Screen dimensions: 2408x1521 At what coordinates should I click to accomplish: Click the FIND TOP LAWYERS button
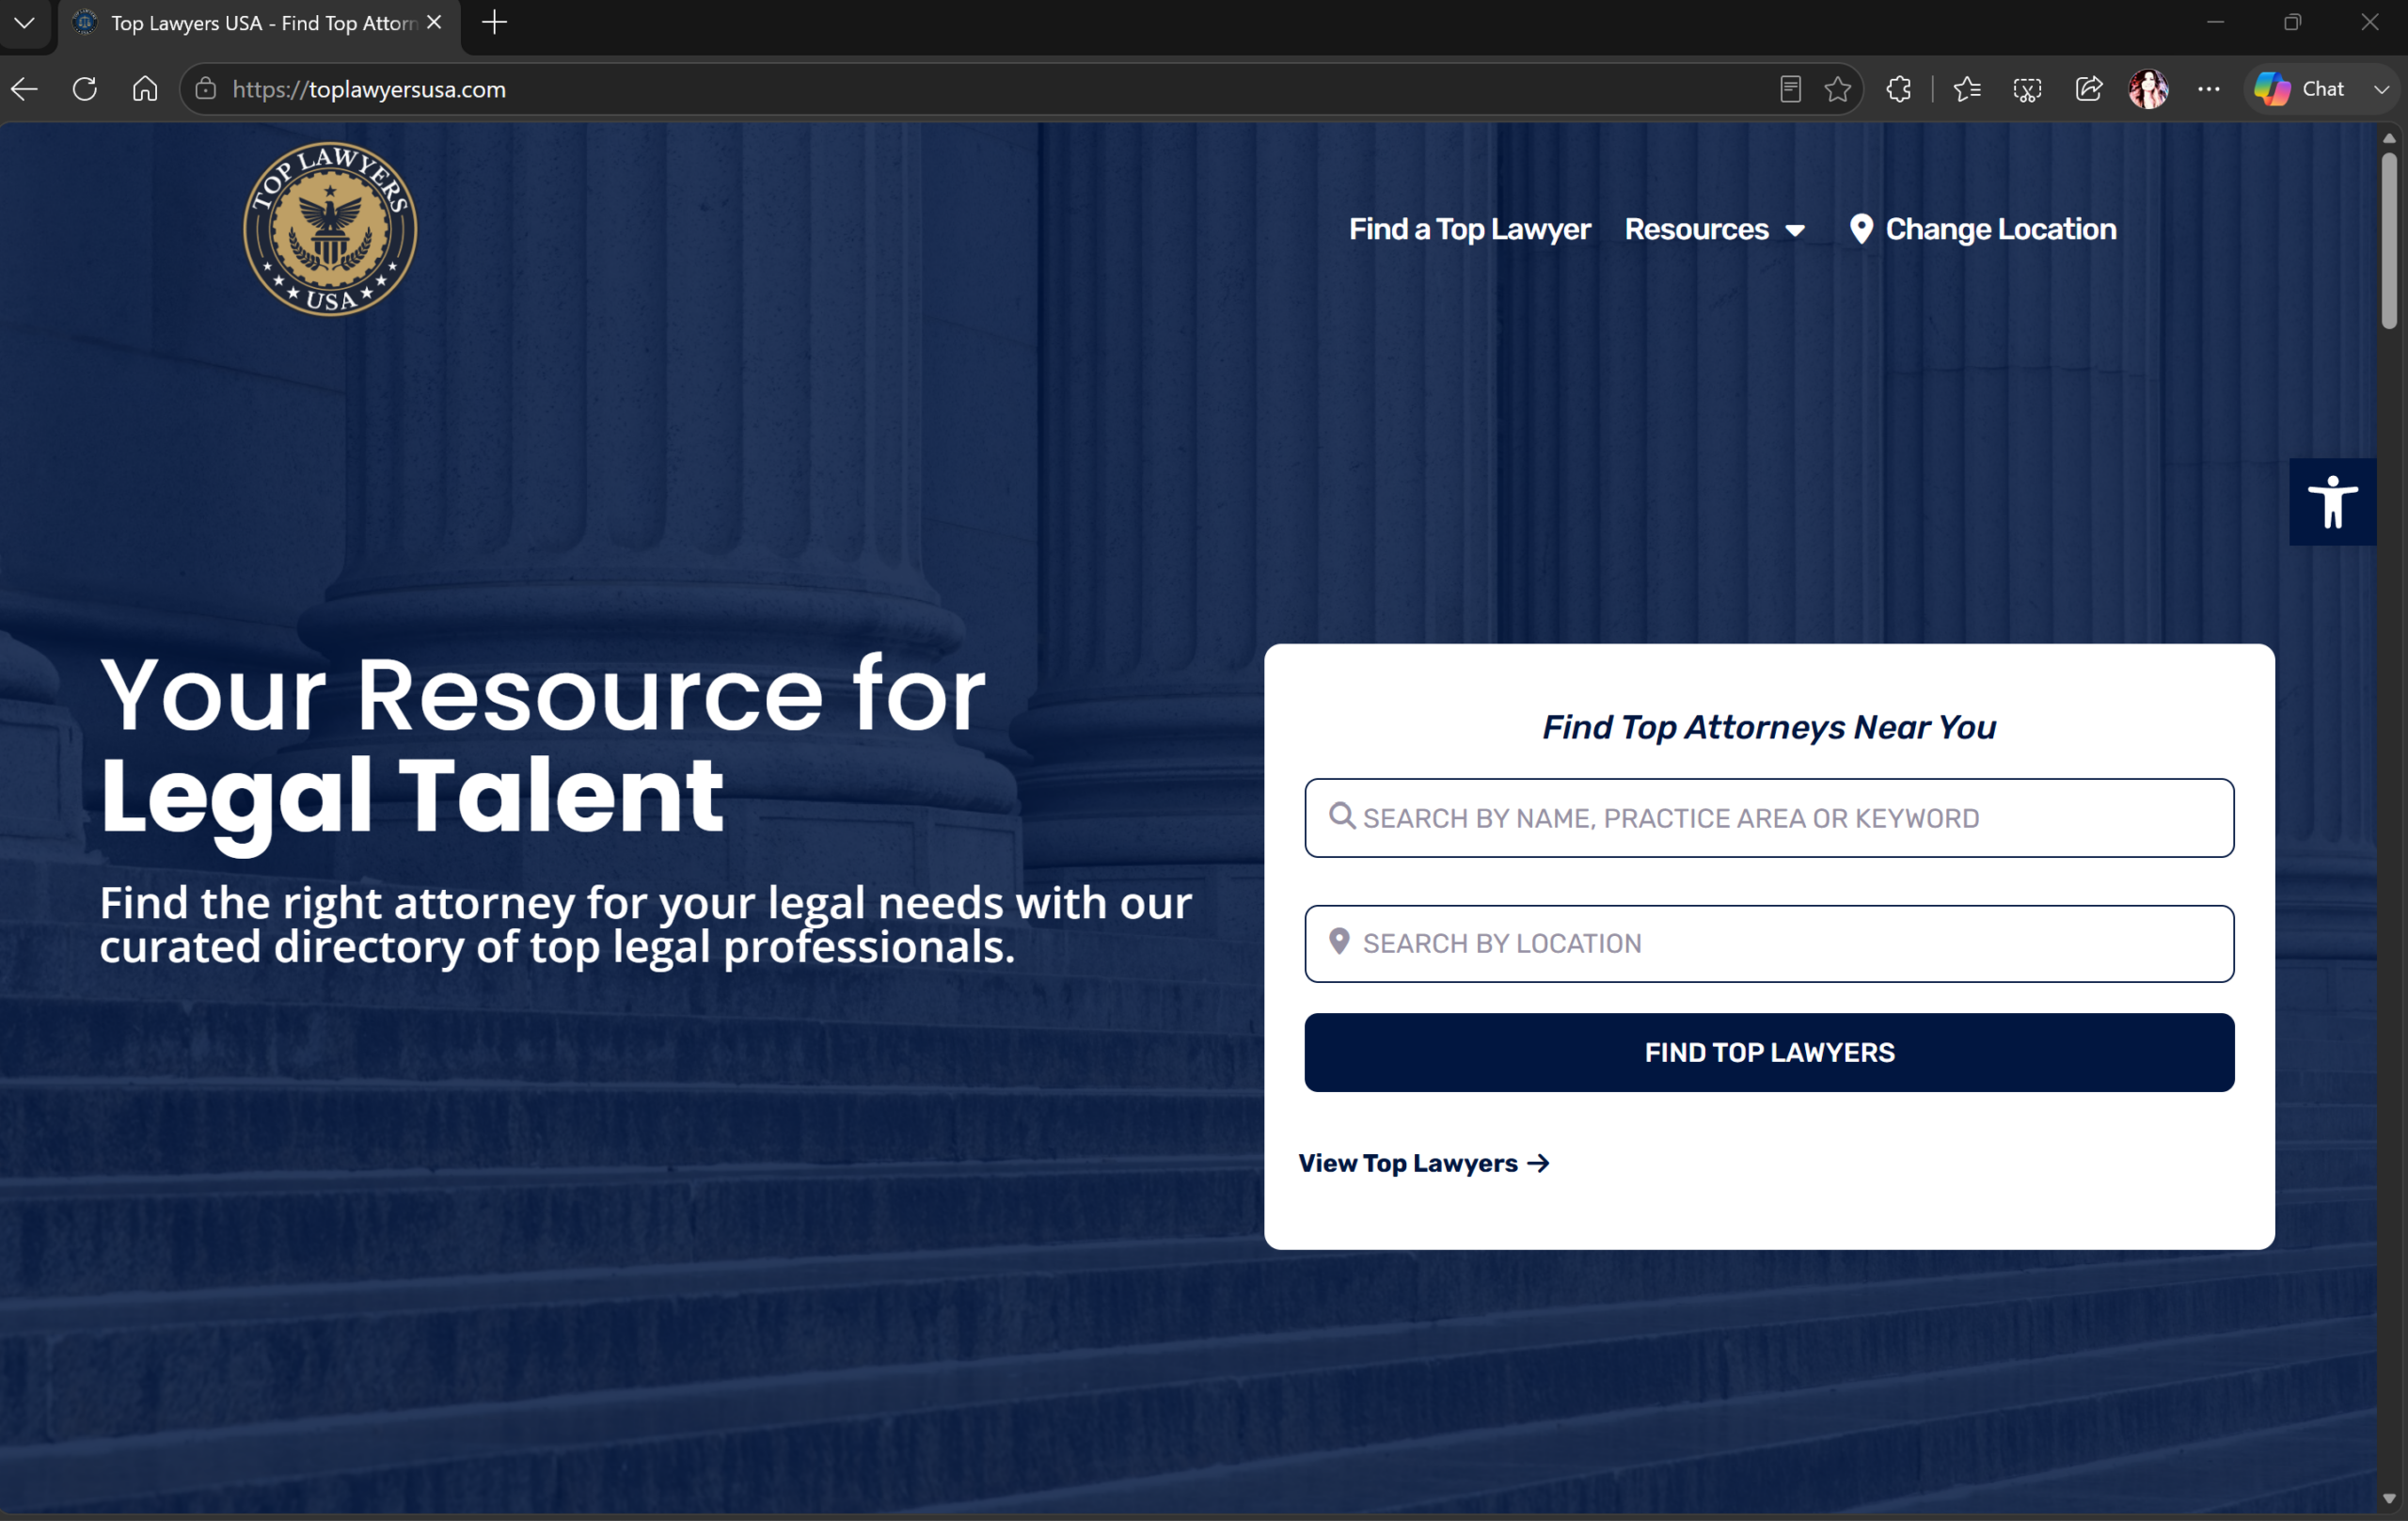[x=1768, y=1052]
